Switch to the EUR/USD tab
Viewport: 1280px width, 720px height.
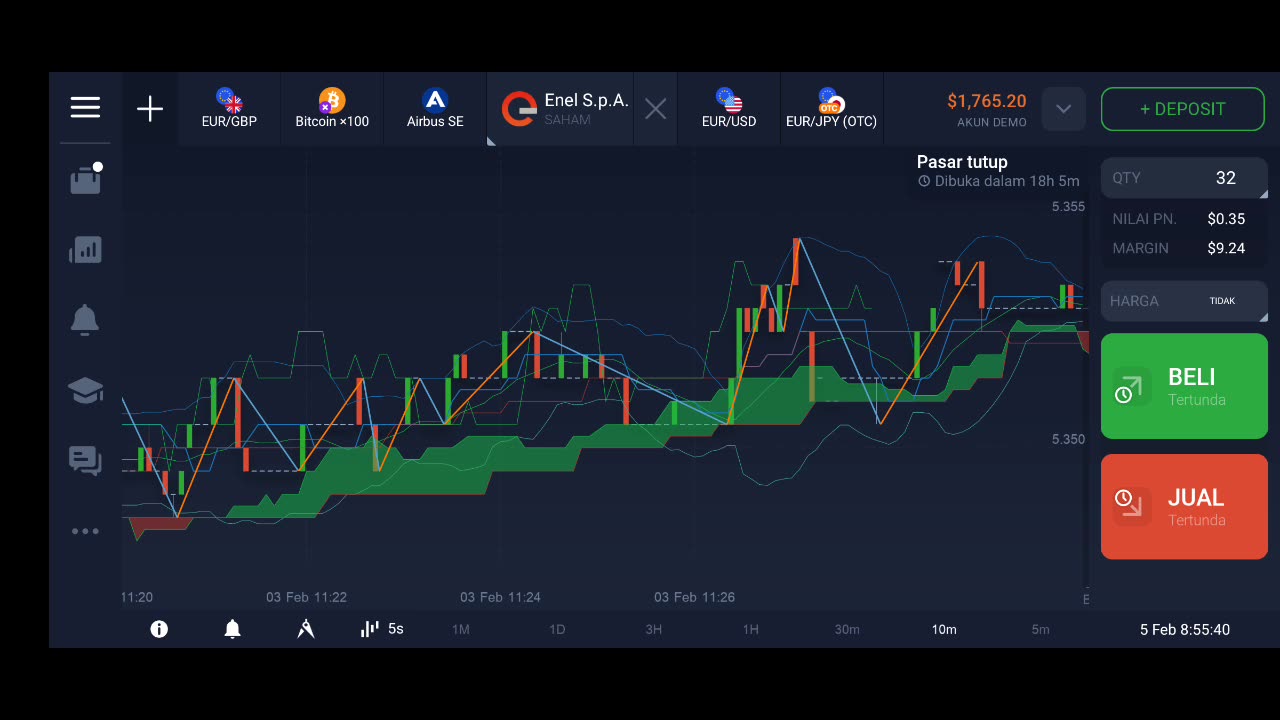click(x=729, y=109)
